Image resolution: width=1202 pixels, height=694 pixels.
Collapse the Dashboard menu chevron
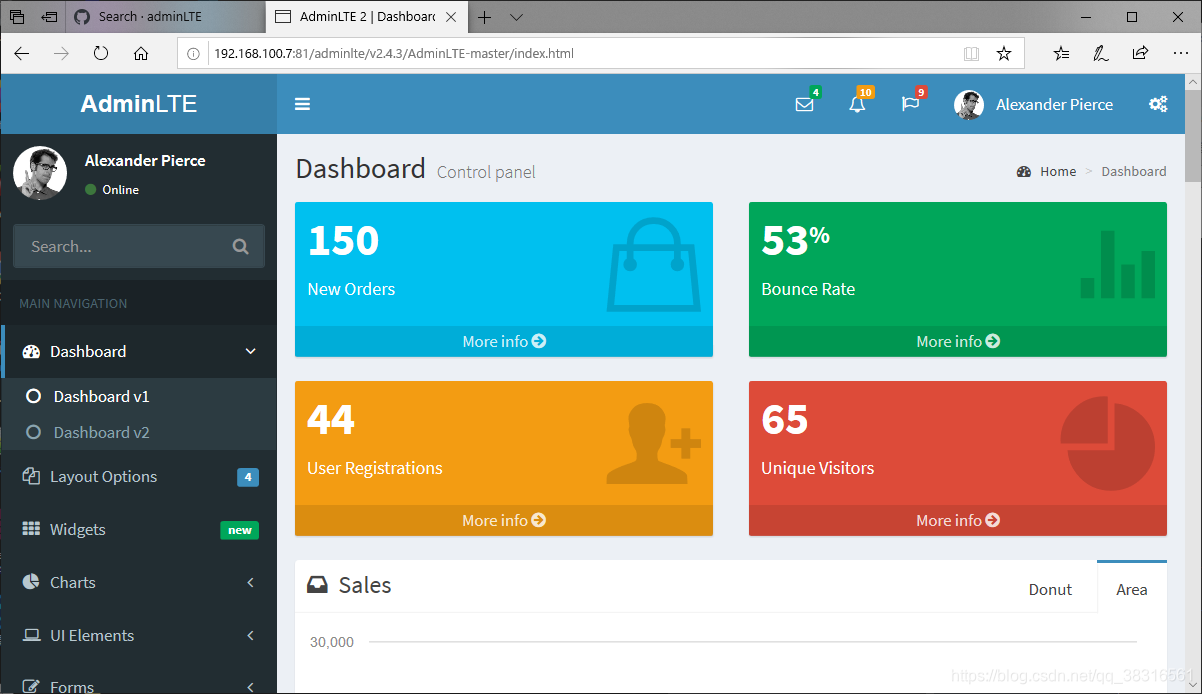251,351
